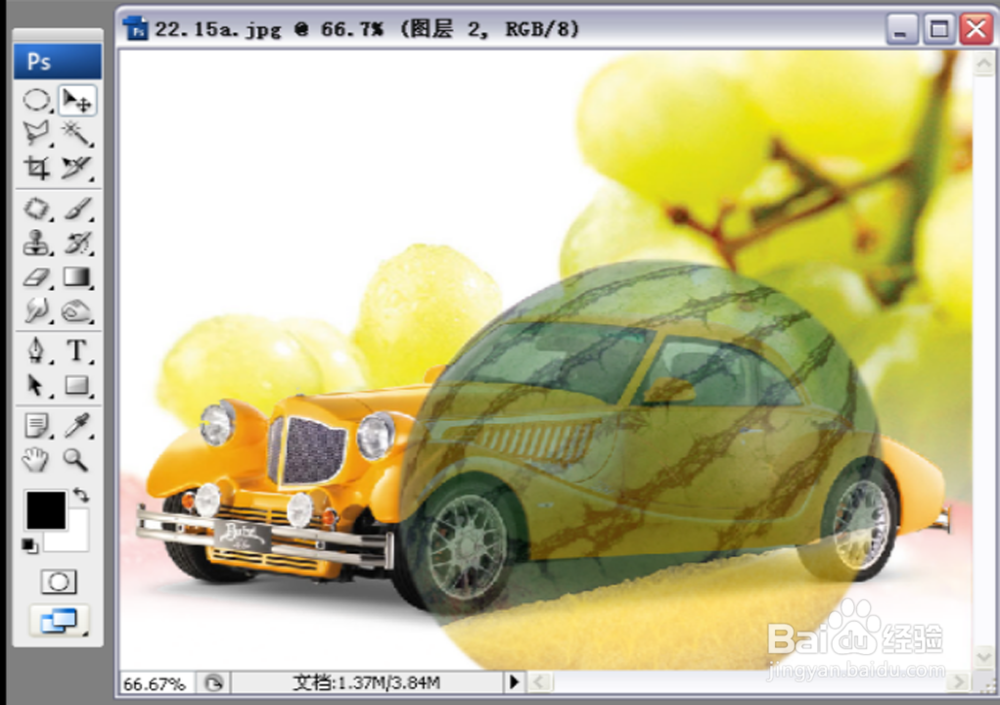The width and height of the screenshot is (1000, 705).
Task: Click horizontal scrollbar left arrow
Action: pos(540,683)
